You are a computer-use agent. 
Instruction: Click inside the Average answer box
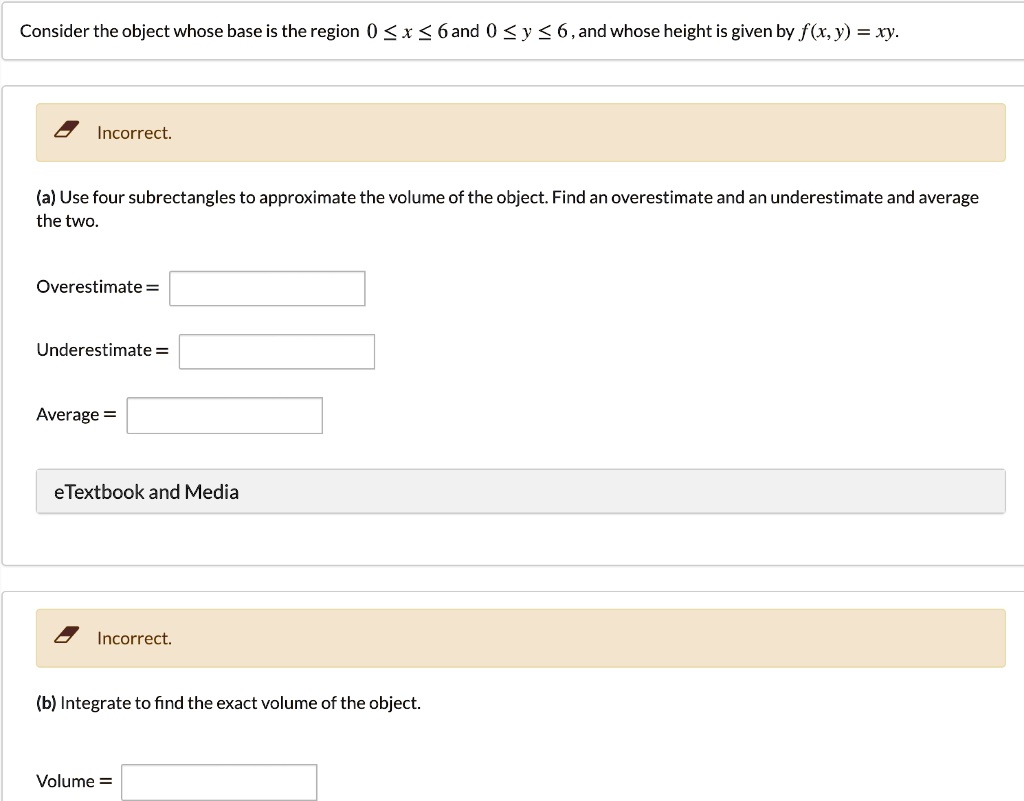coord(224,415)
